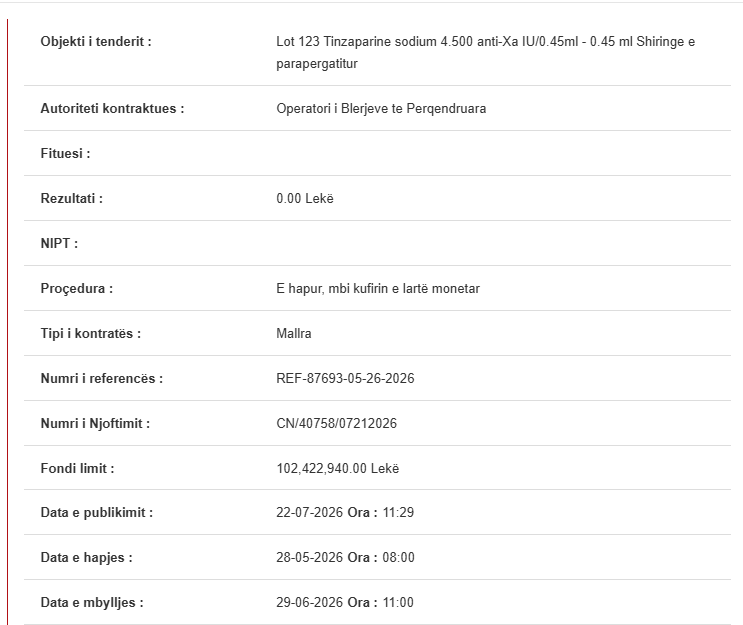
Task: Click the Mallra contract type value
Action: 294,334
